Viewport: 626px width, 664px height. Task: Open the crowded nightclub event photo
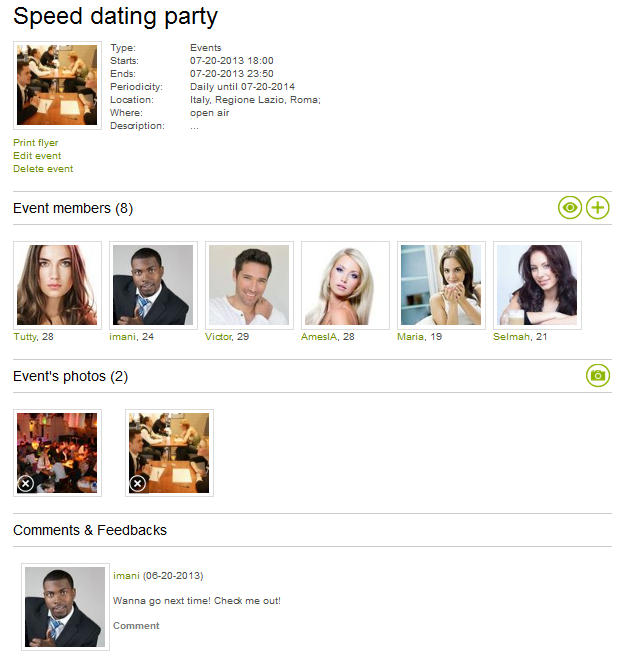57,453
